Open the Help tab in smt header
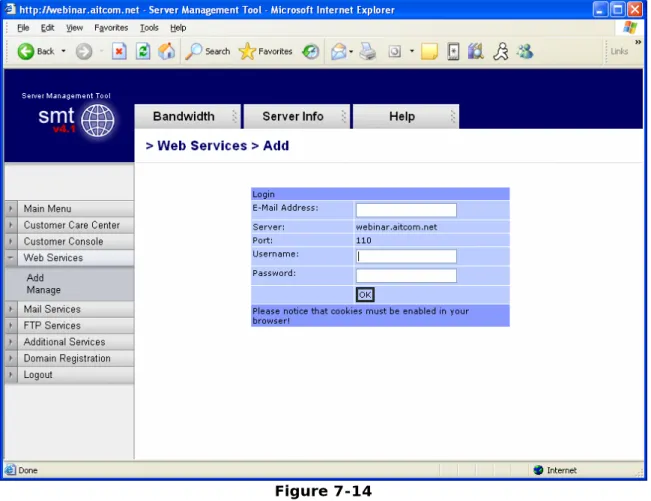Image resolution: width=651 pixels, height=501 pixels. pos(406,117)
